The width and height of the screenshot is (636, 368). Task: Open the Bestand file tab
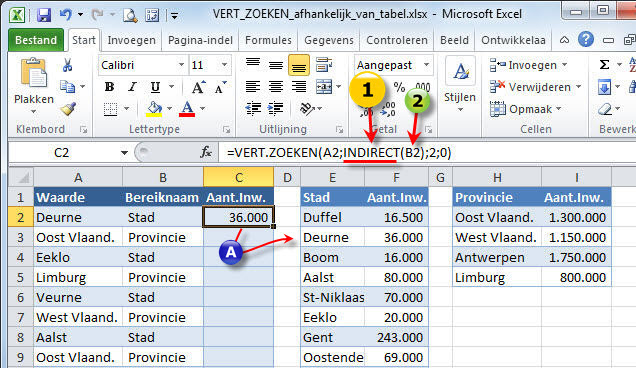[36, 40]
